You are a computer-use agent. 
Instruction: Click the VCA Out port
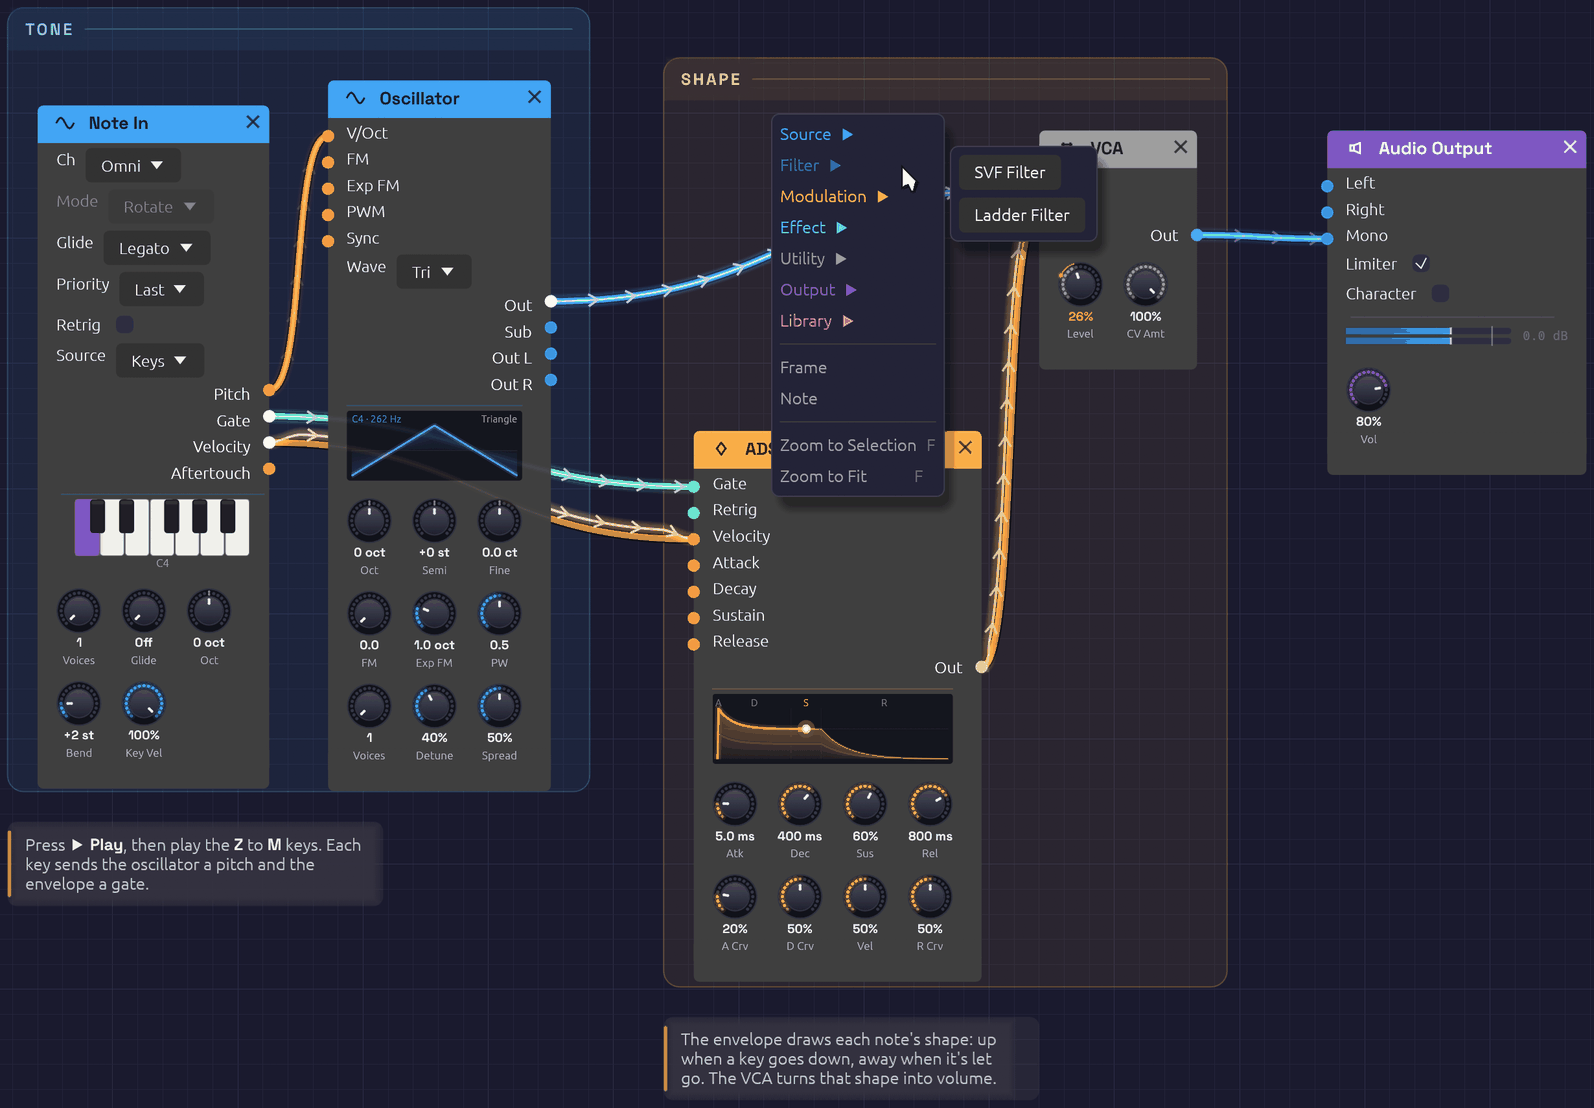pos(1197,235)
